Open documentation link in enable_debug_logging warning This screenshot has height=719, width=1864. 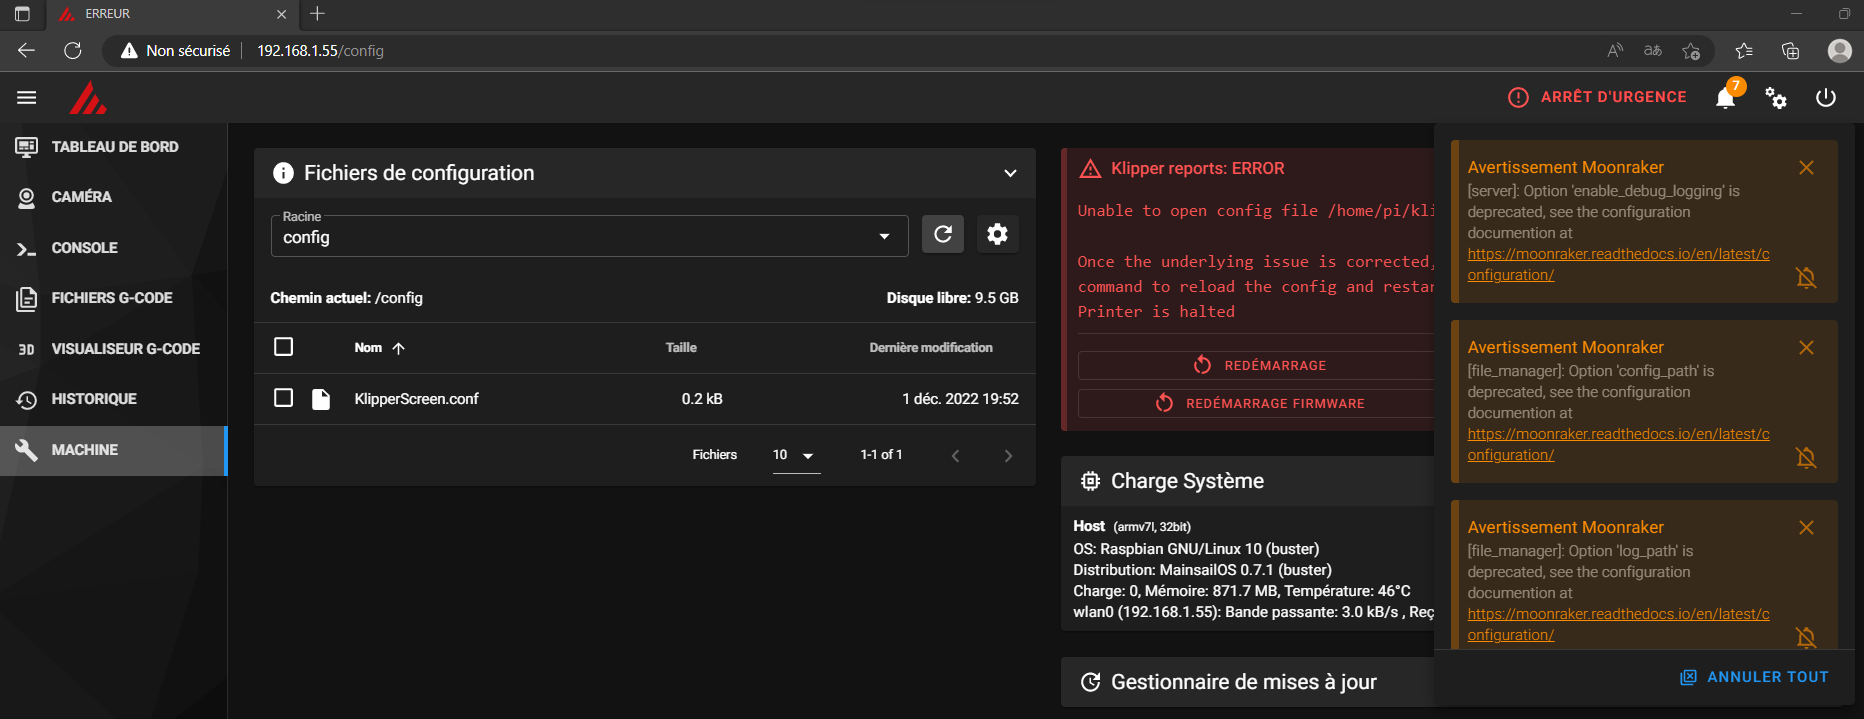pos(1618,264)
